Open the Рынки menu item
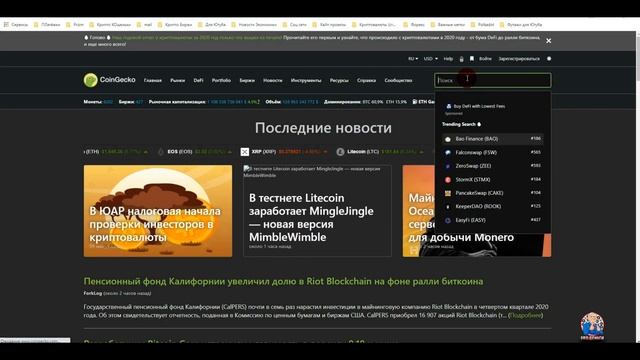The image size is (640, 360). point(178,80)
